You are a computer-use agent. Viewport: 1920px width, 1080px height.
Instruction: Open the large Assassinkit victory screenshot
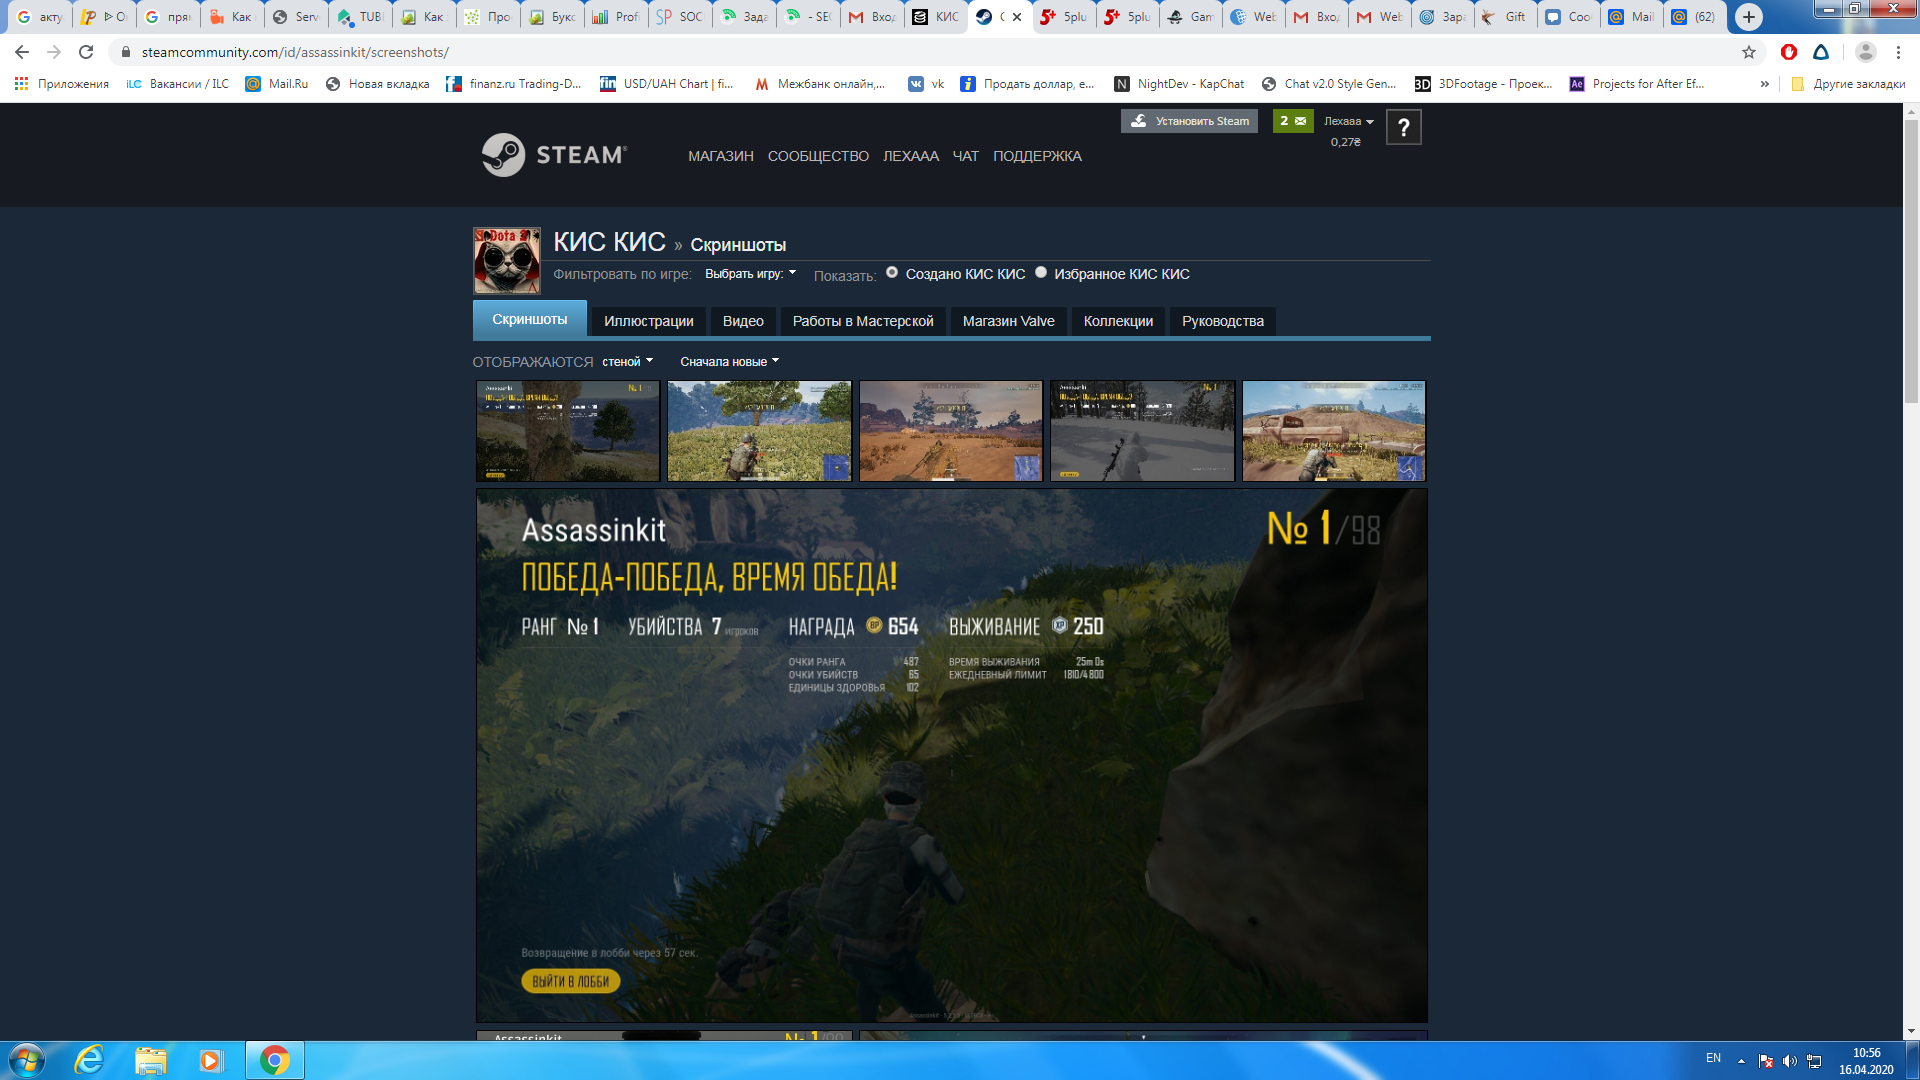pyautogui.click(x=952, y=755)
